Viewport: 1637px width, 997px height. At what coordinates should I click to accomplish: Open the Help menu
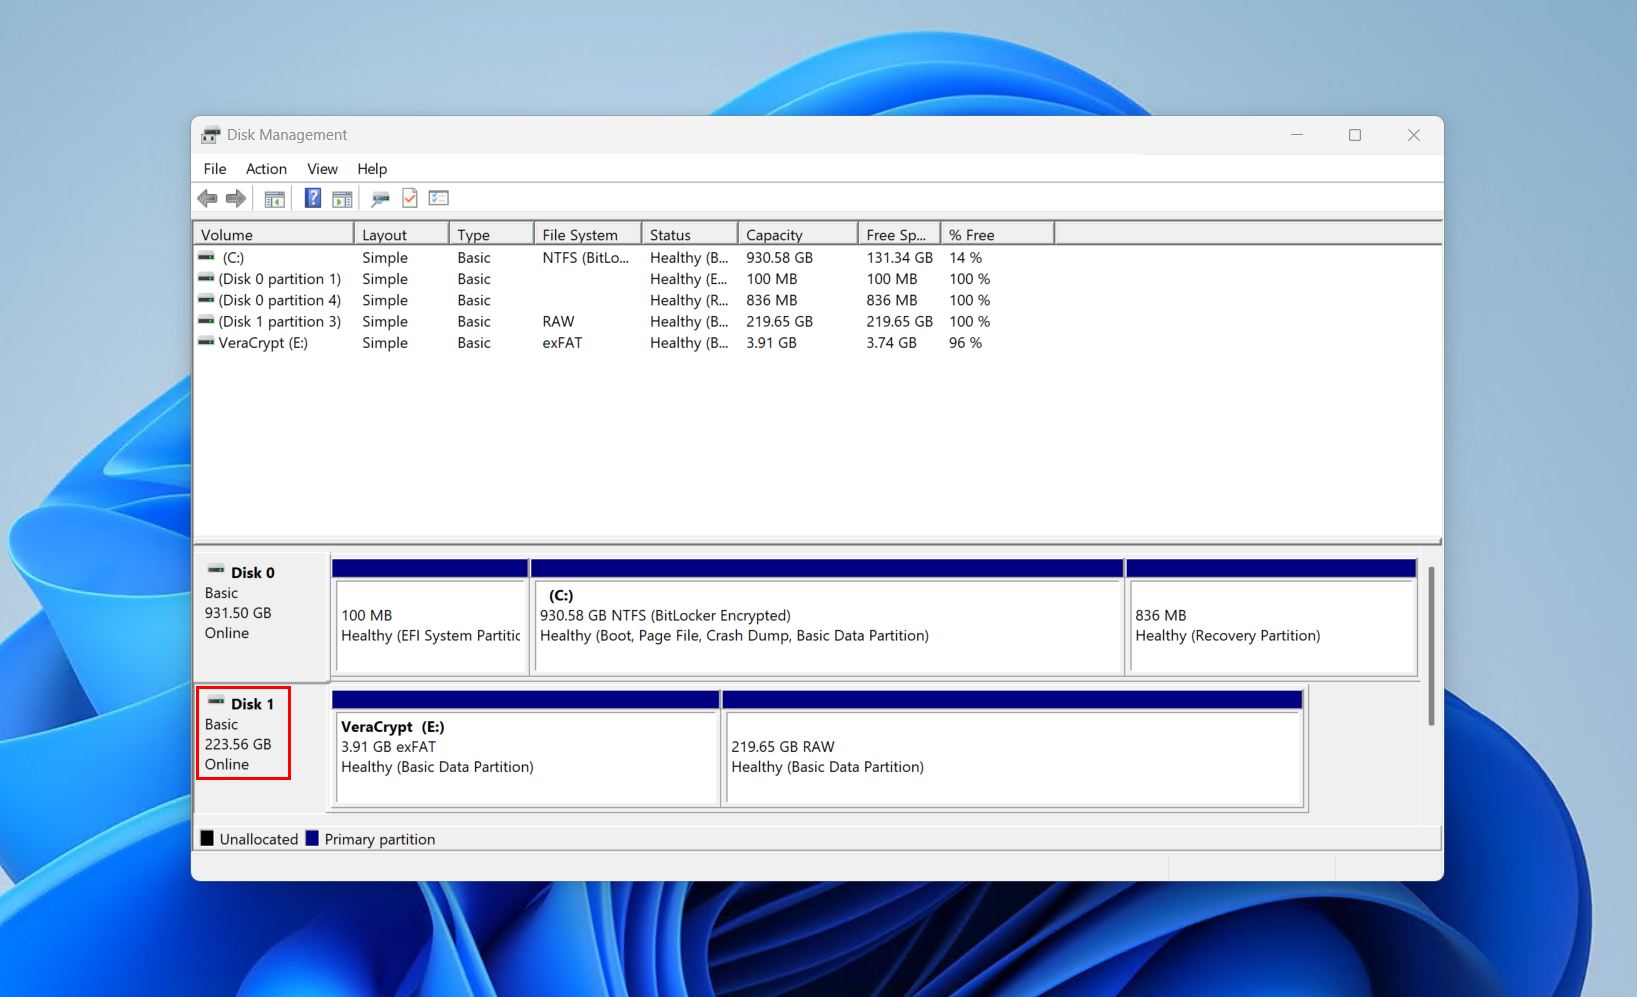tap(372, 169)
